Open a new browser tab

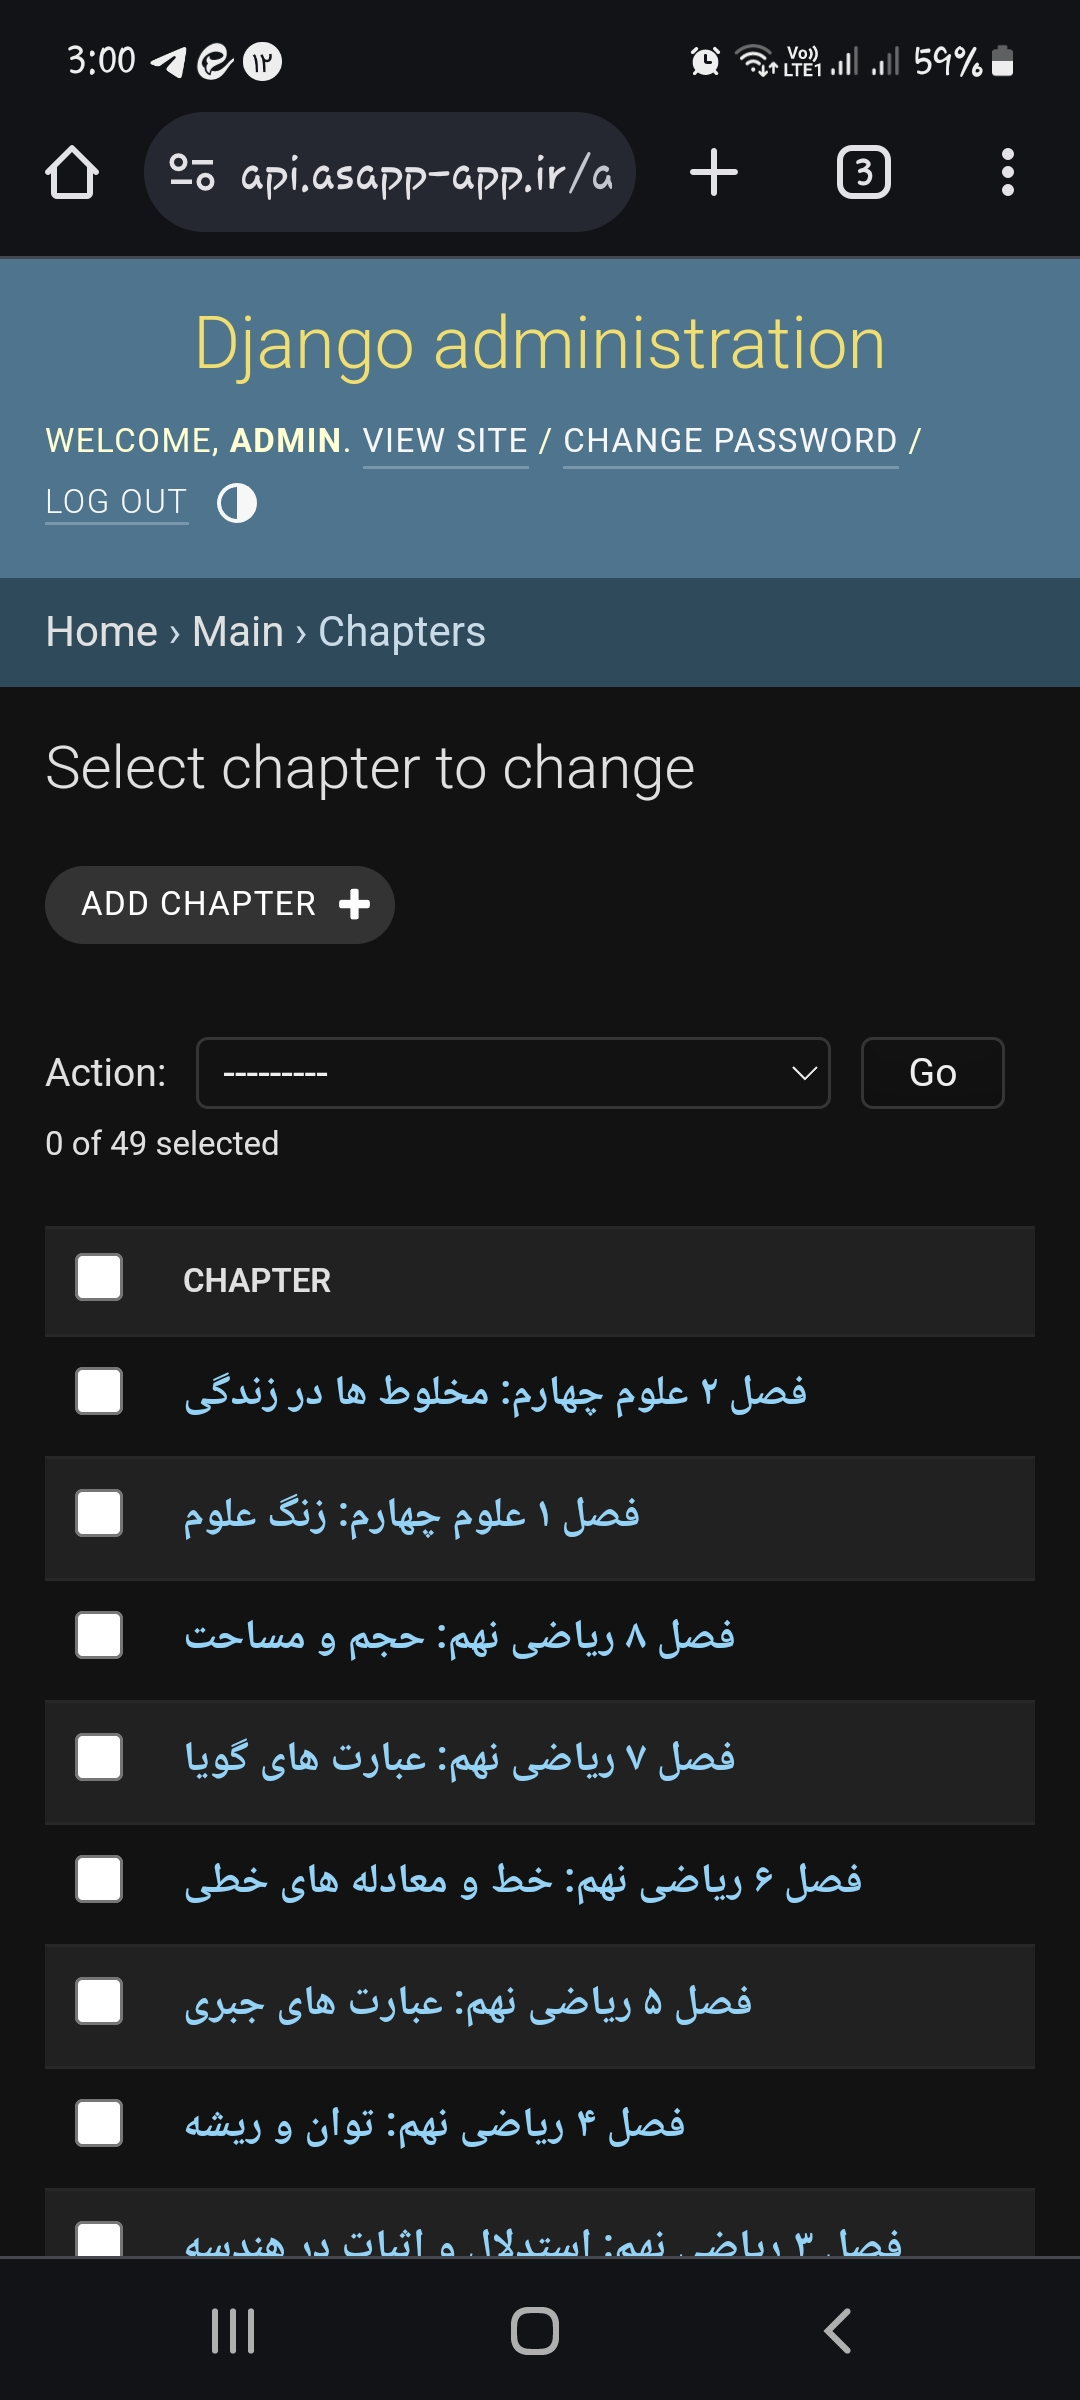coord(714,173)
